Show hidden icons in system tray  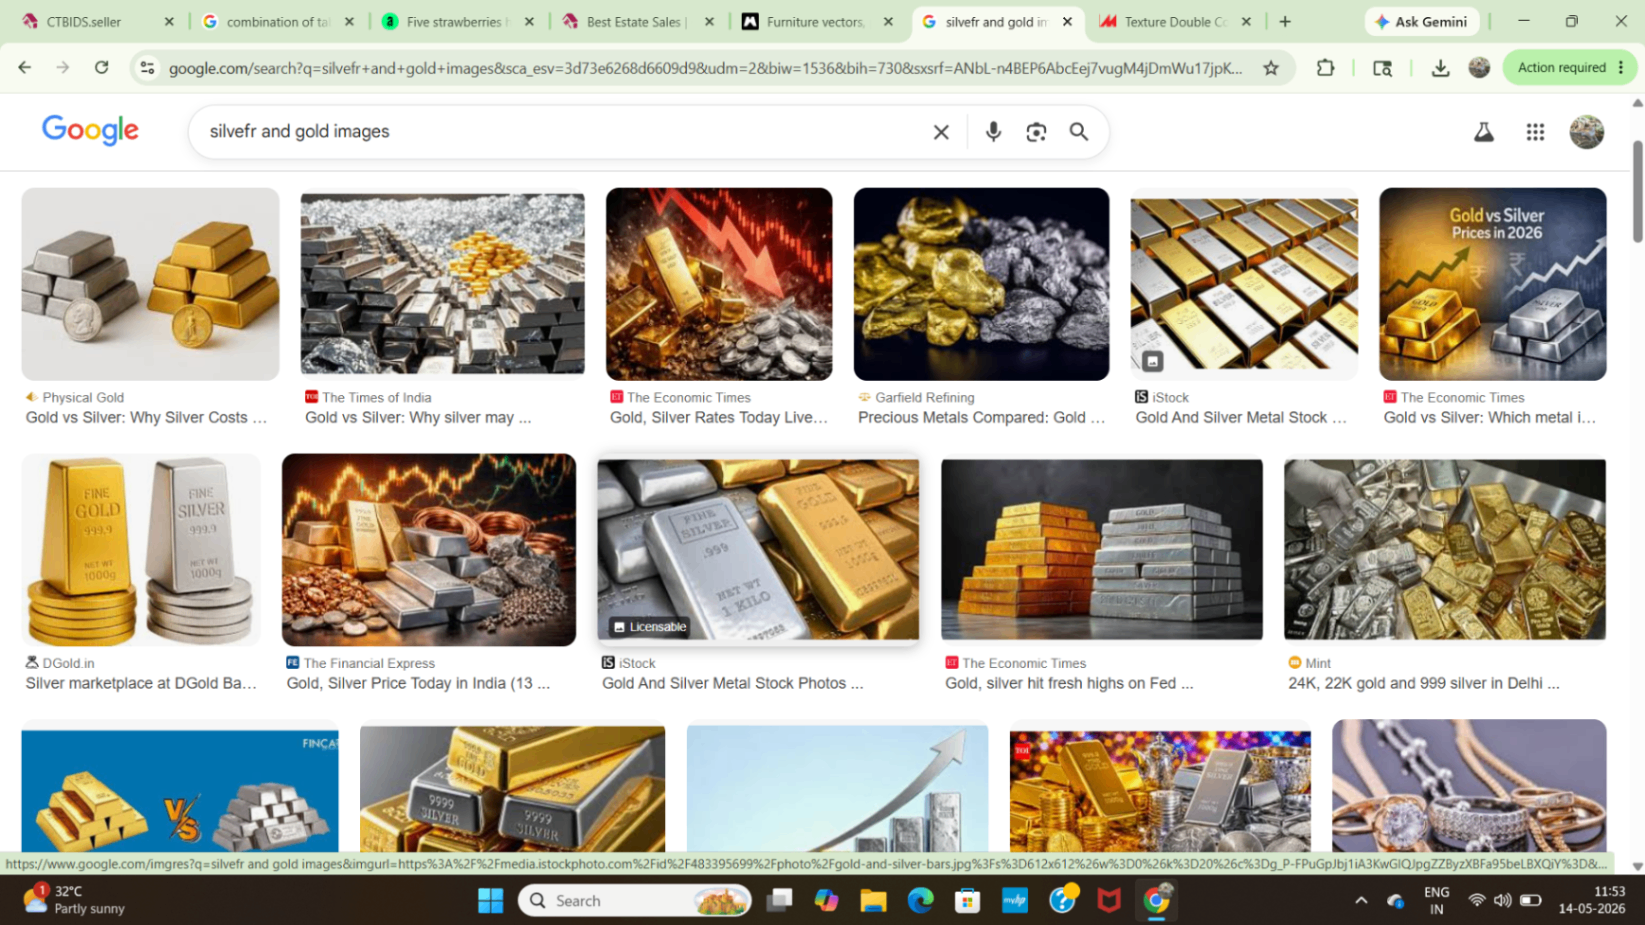[1361, 901]
